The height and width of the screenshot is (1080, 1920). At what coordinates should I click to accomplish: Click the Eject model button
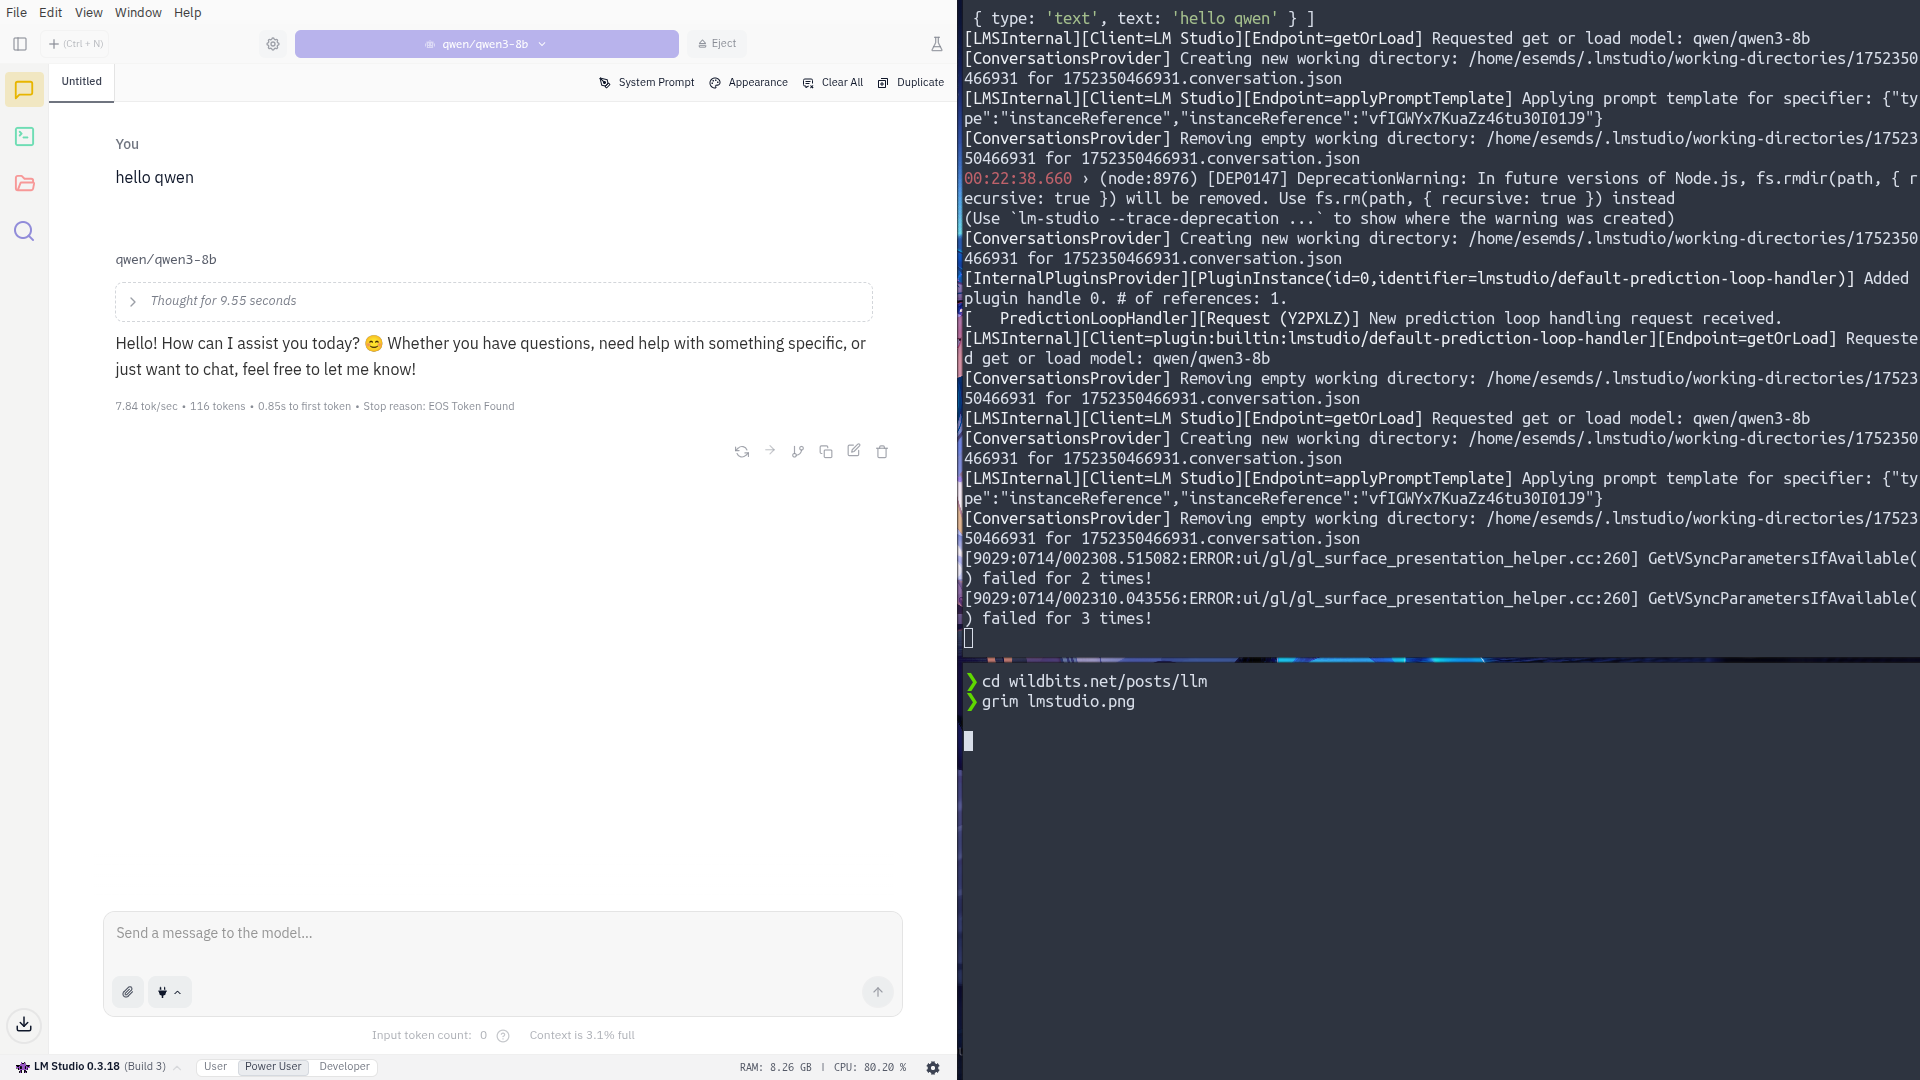pos(717,44)
